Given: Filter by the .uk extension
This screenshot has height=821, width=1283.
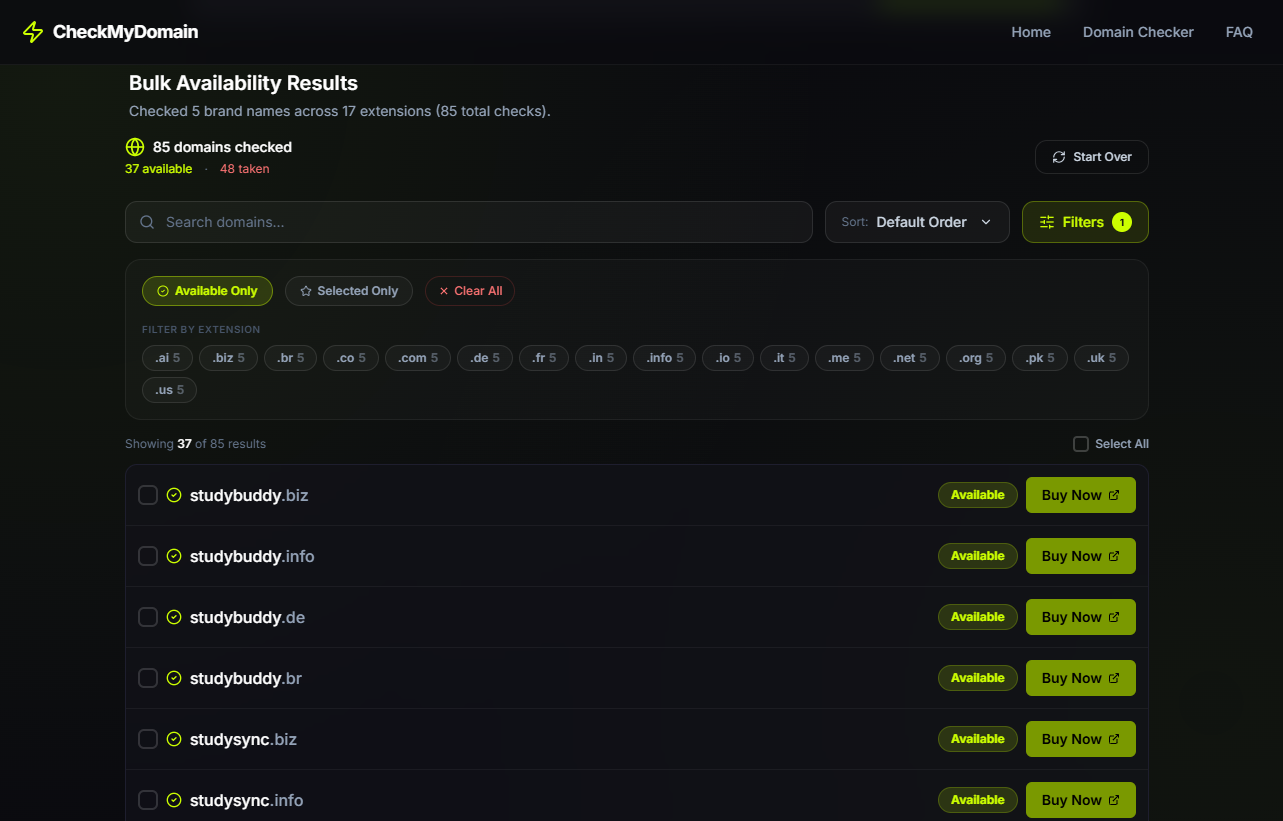Looking at the screenshot, I should [x=1101, y=358].
